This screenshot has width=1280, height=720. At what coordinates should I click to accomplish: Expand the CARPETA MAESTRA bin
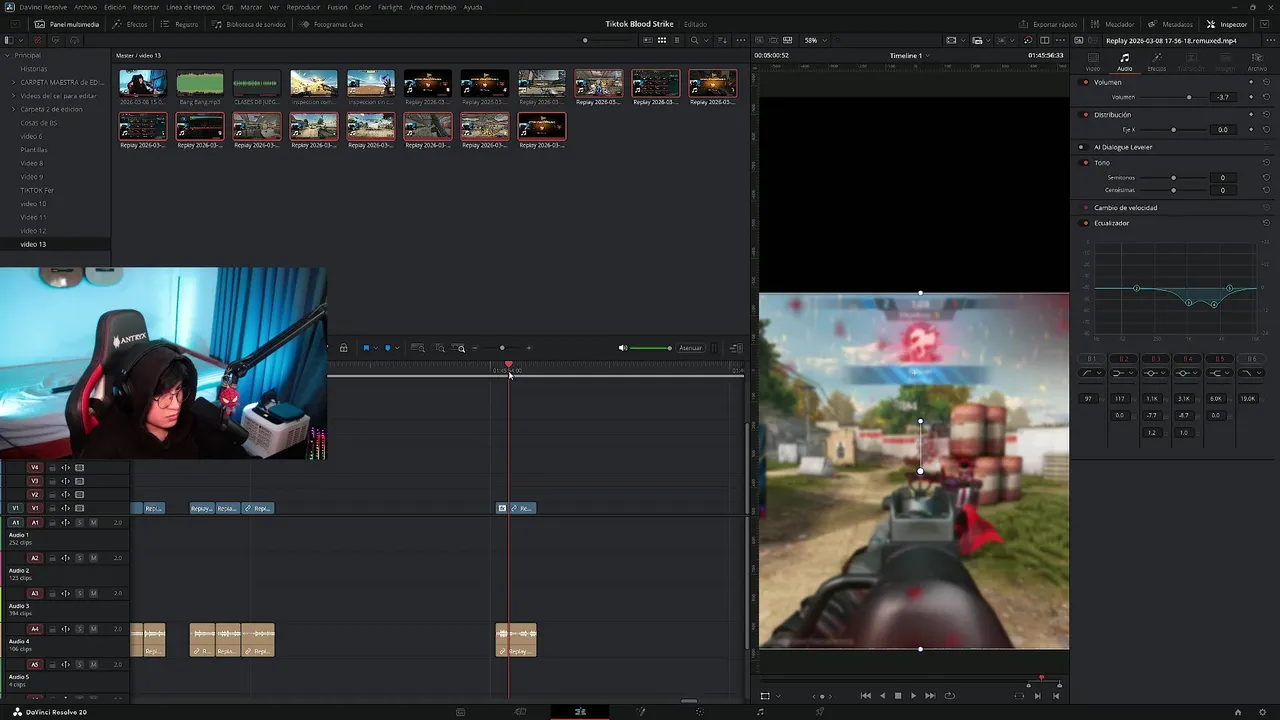click(13, 82)
